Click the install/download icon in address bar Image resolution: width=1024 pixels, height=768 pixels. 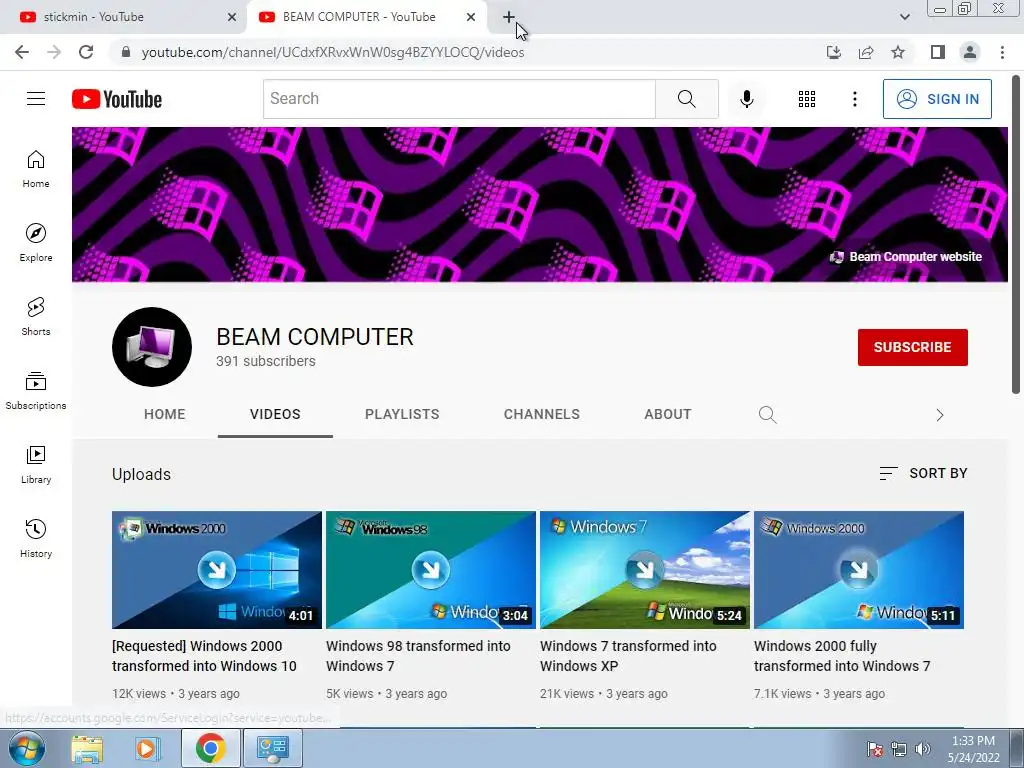[833, 52]
